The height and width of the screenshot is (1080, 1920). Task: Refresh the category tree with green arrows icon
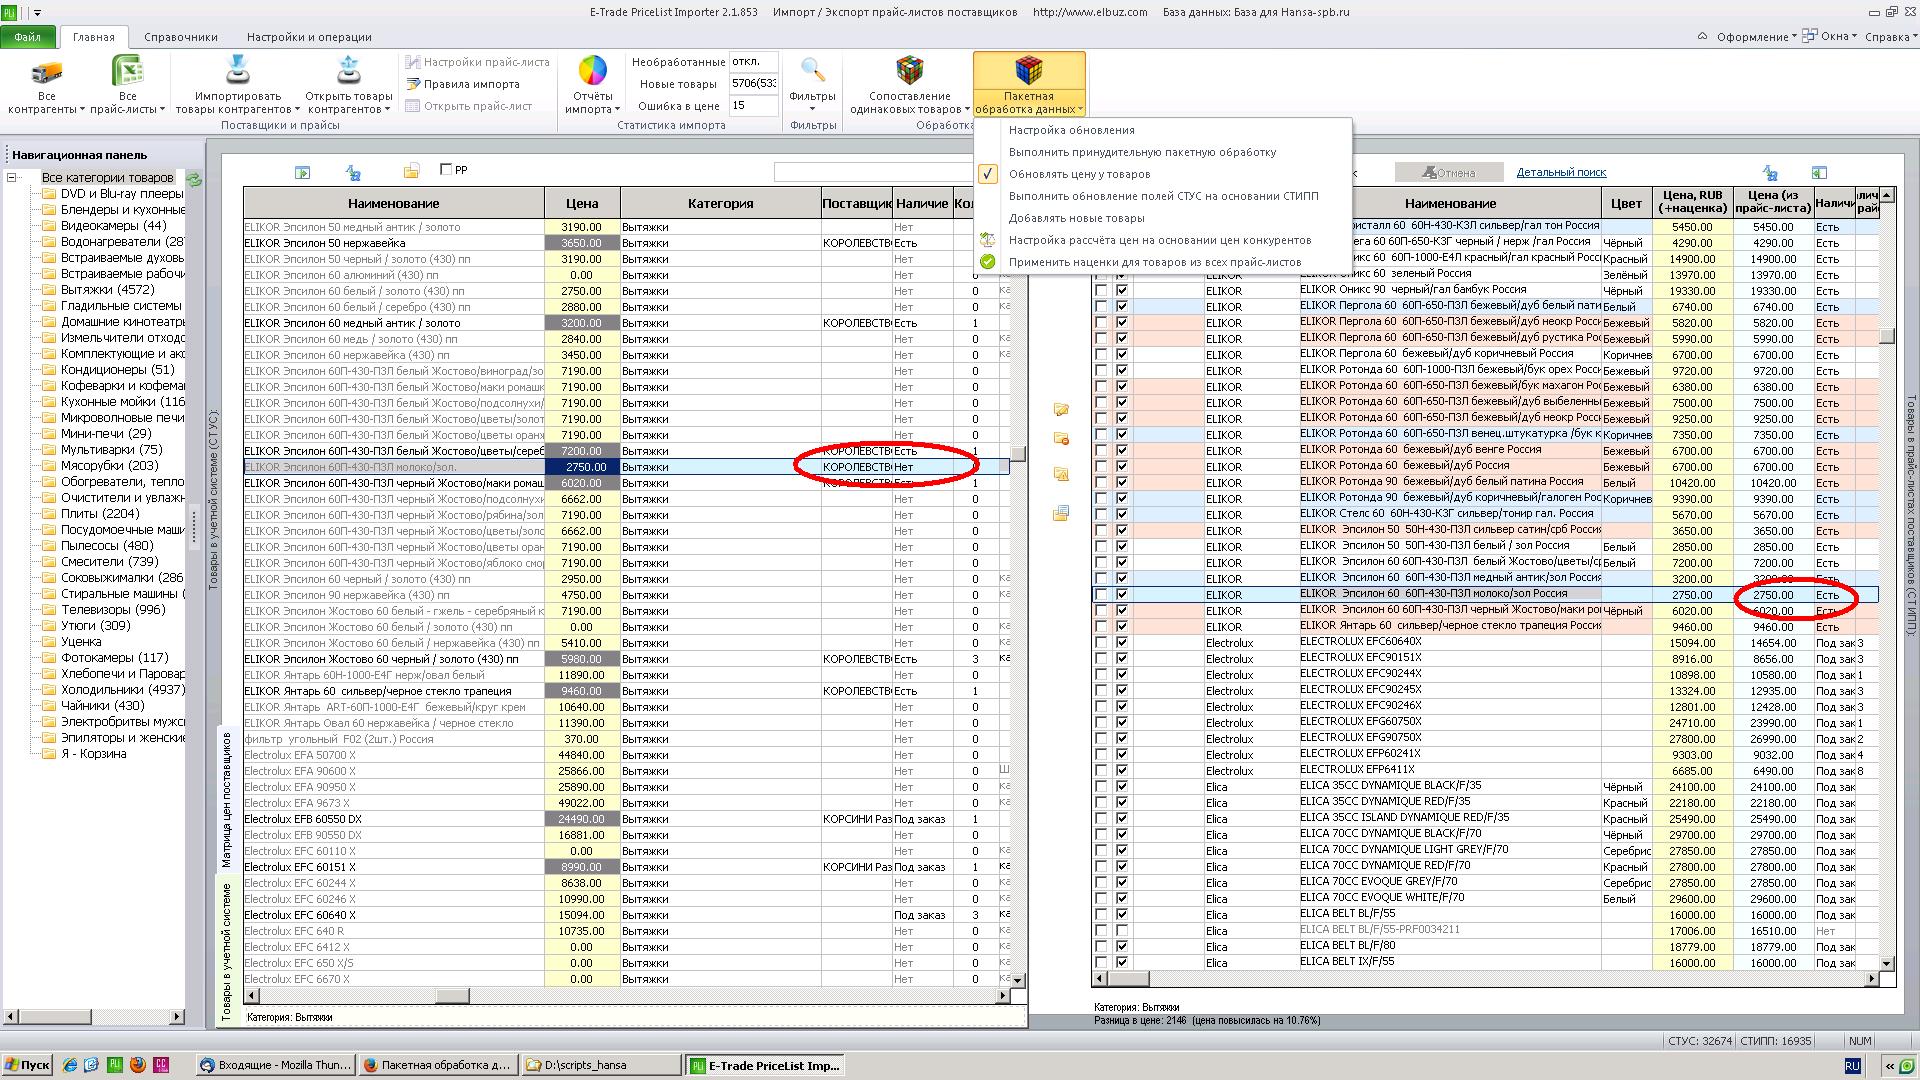[194, 179]
